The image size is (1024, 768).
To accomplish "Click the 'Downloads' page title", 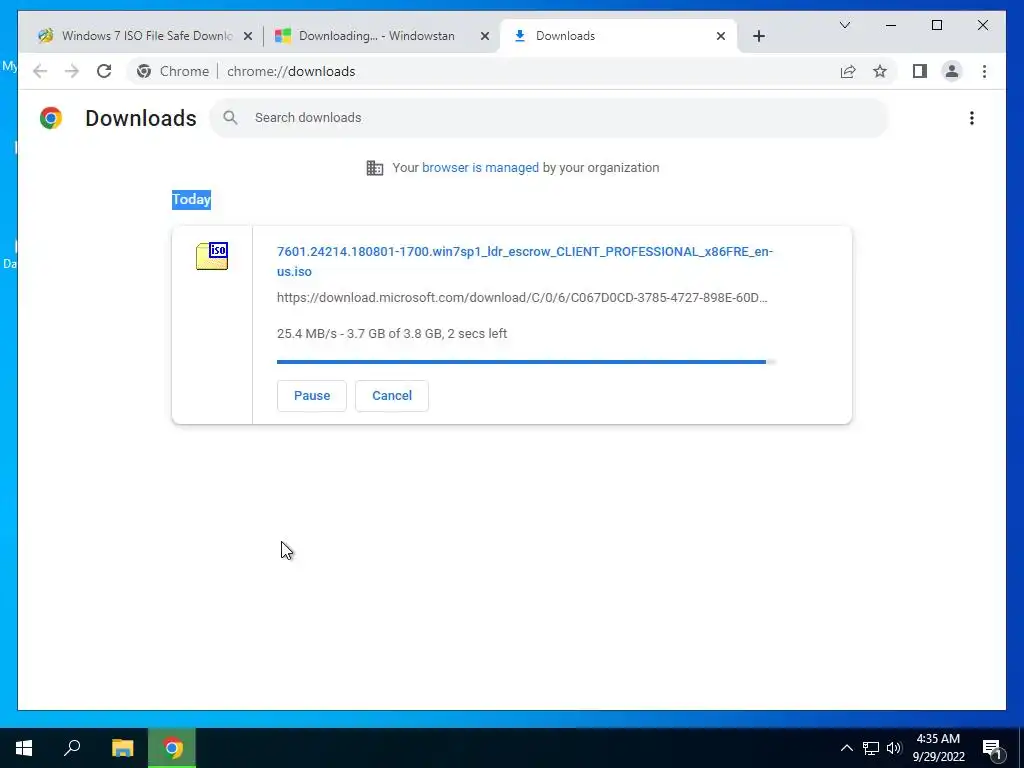I will (140, 118).
